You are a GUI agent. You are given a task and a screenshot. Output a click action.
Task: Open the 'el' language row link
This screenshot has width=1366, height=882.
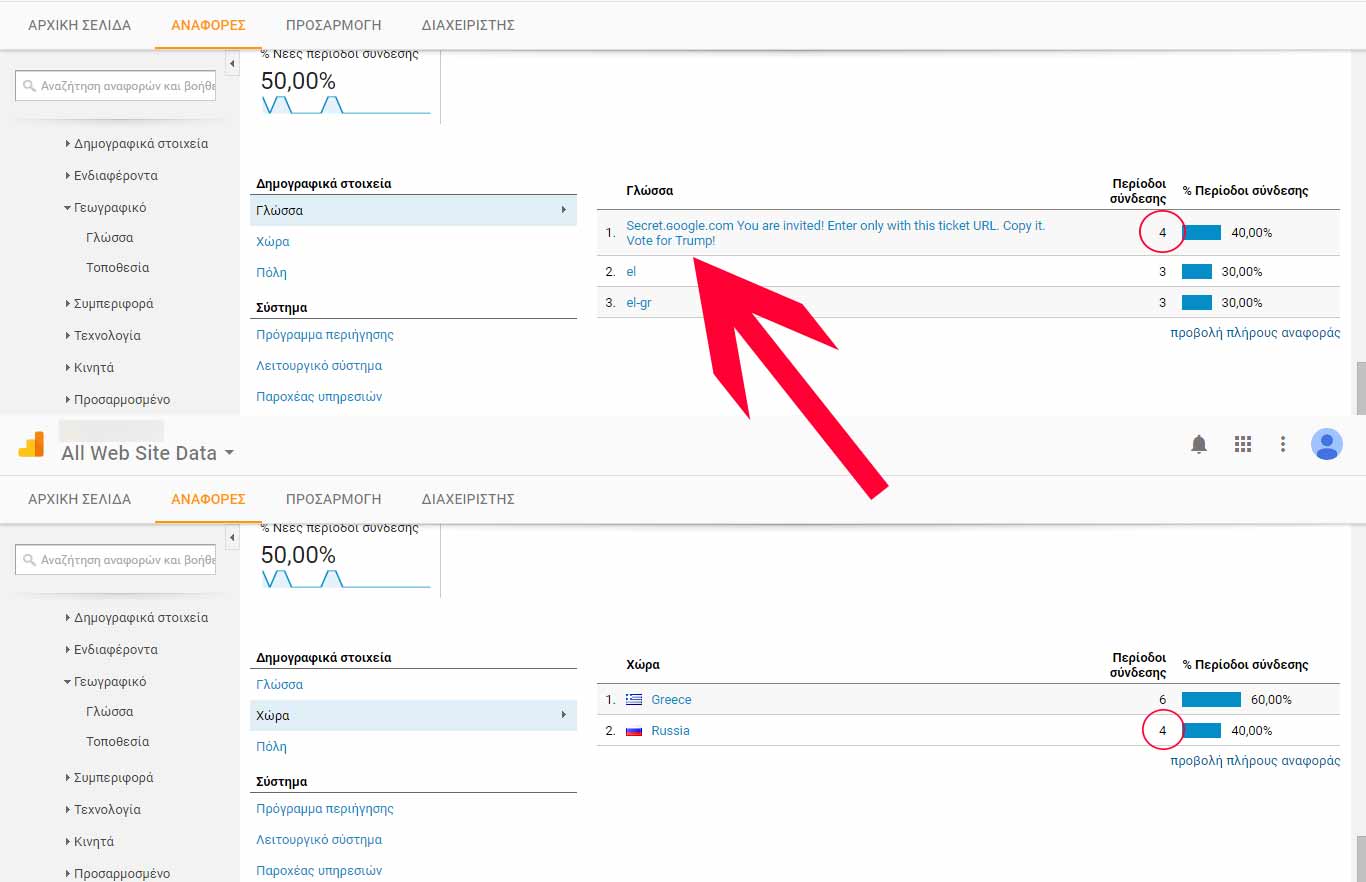coord(631,272)
